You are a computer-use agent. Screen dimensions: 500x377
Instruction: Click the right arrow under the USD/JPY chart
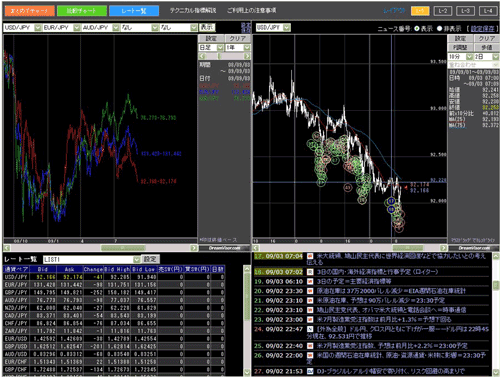pos(443,248)
